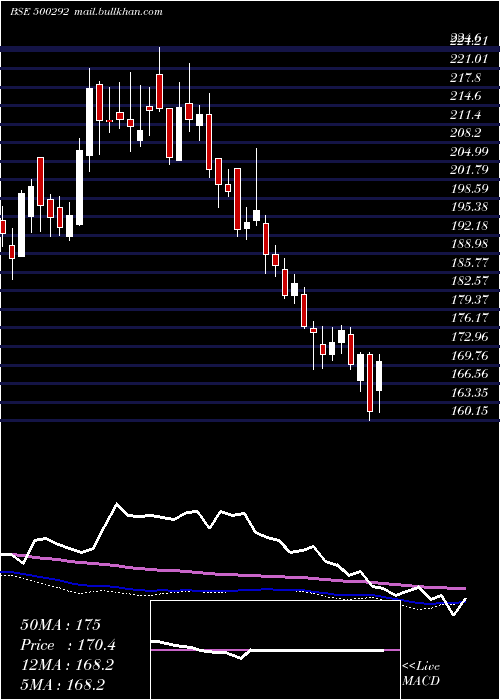Select the 179.37 price axis label
Viewport: 500px width, 700px height.
(x=469, y=300)
